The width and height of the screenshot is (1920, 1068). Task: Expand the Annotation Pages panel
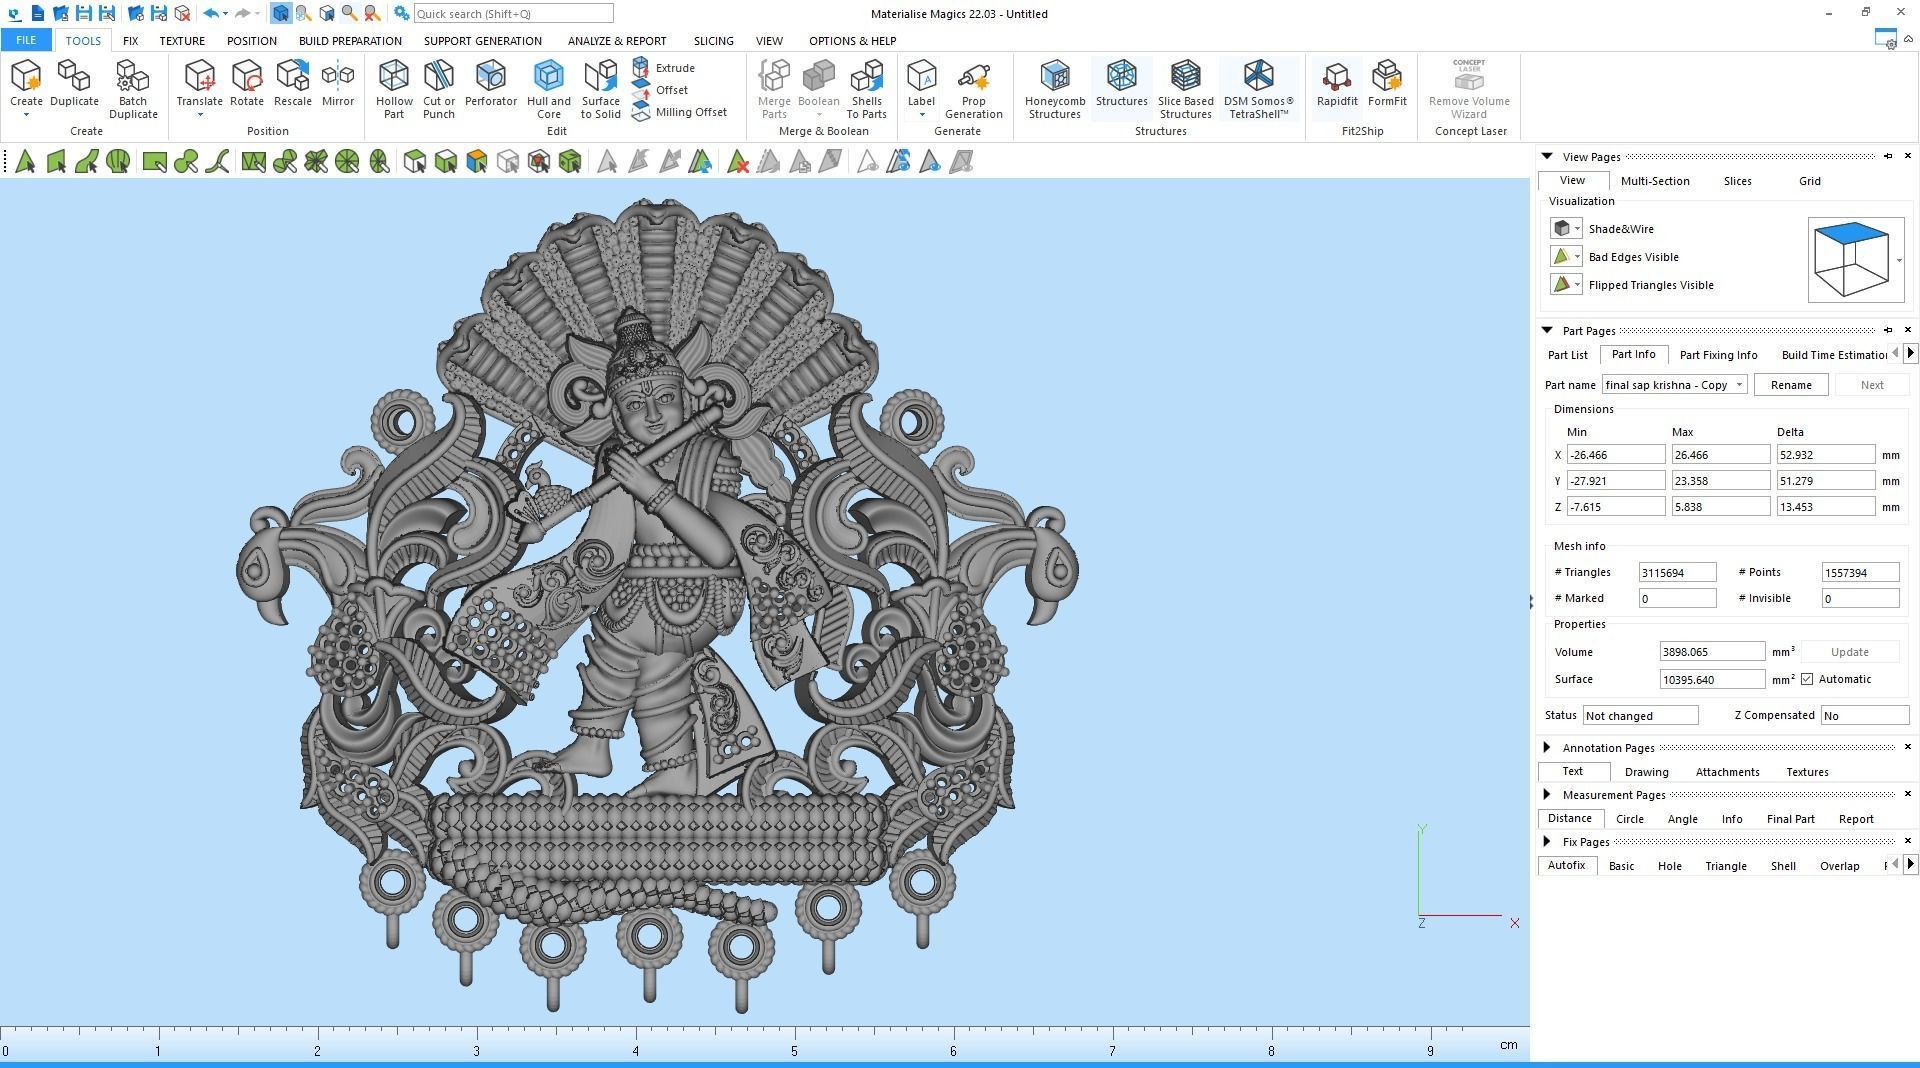(1547, 747)
